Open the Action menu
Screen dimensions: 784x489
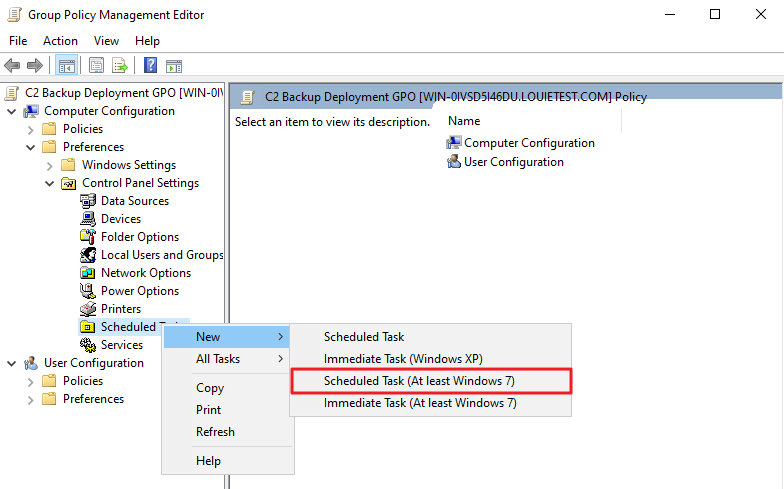[x=60, y=41]
